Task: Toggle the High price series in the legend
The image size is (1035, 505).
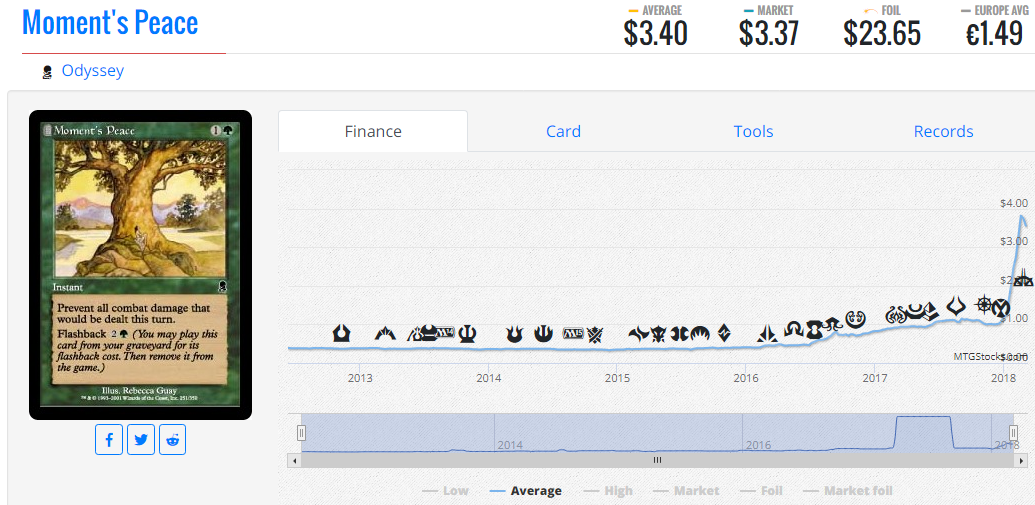Action: (608, 490)
